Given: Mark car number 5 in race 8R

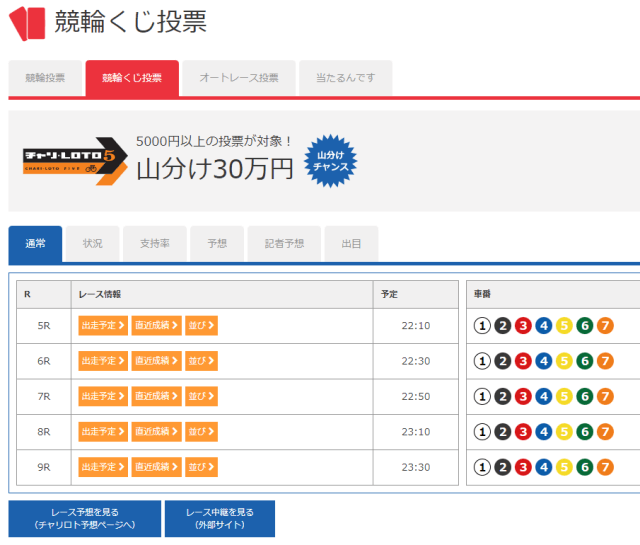Looking at the screenshot, I should click(564, 432).
